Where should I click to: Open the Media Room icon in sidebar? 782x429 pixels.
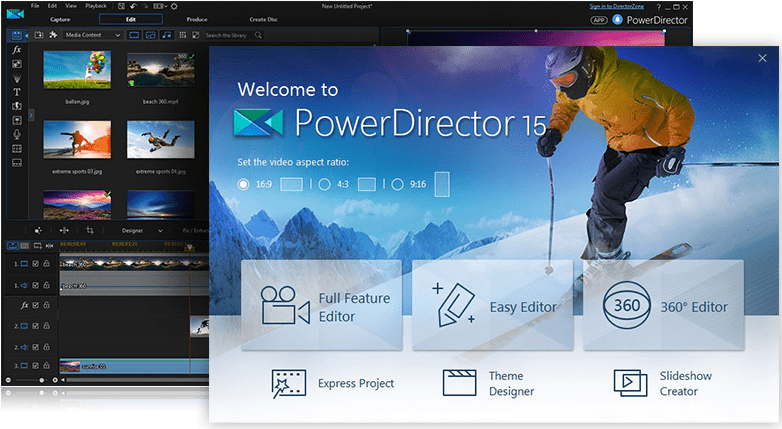[x=17, y=35]
